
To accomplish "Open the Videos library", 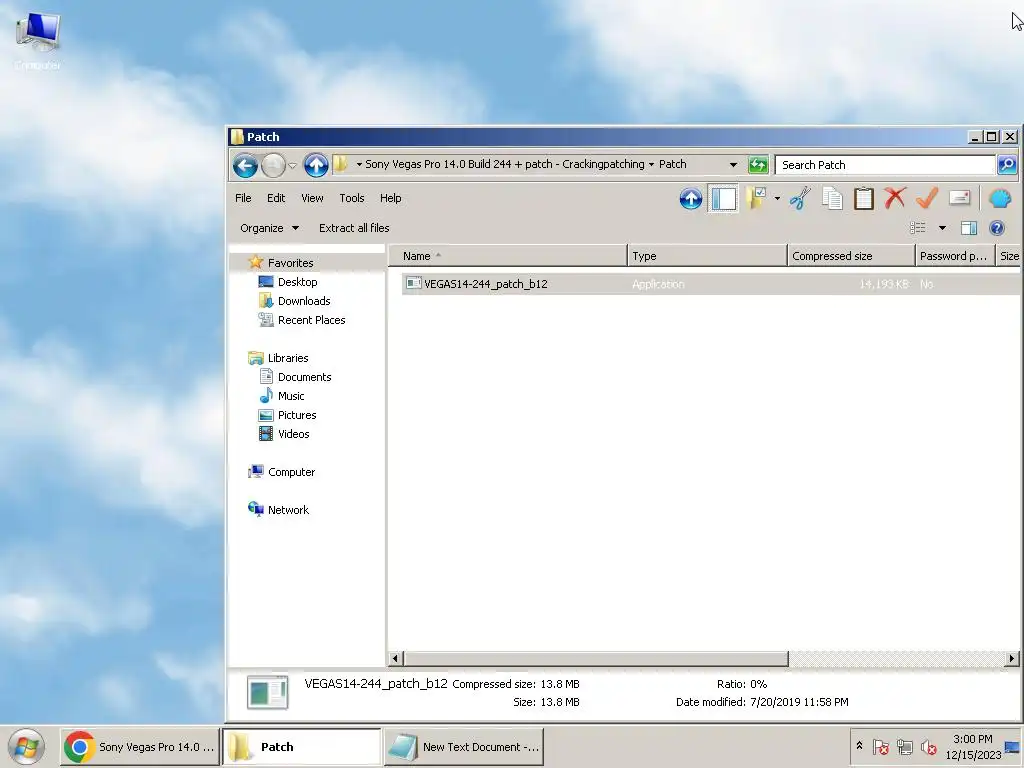I will 293,434.
